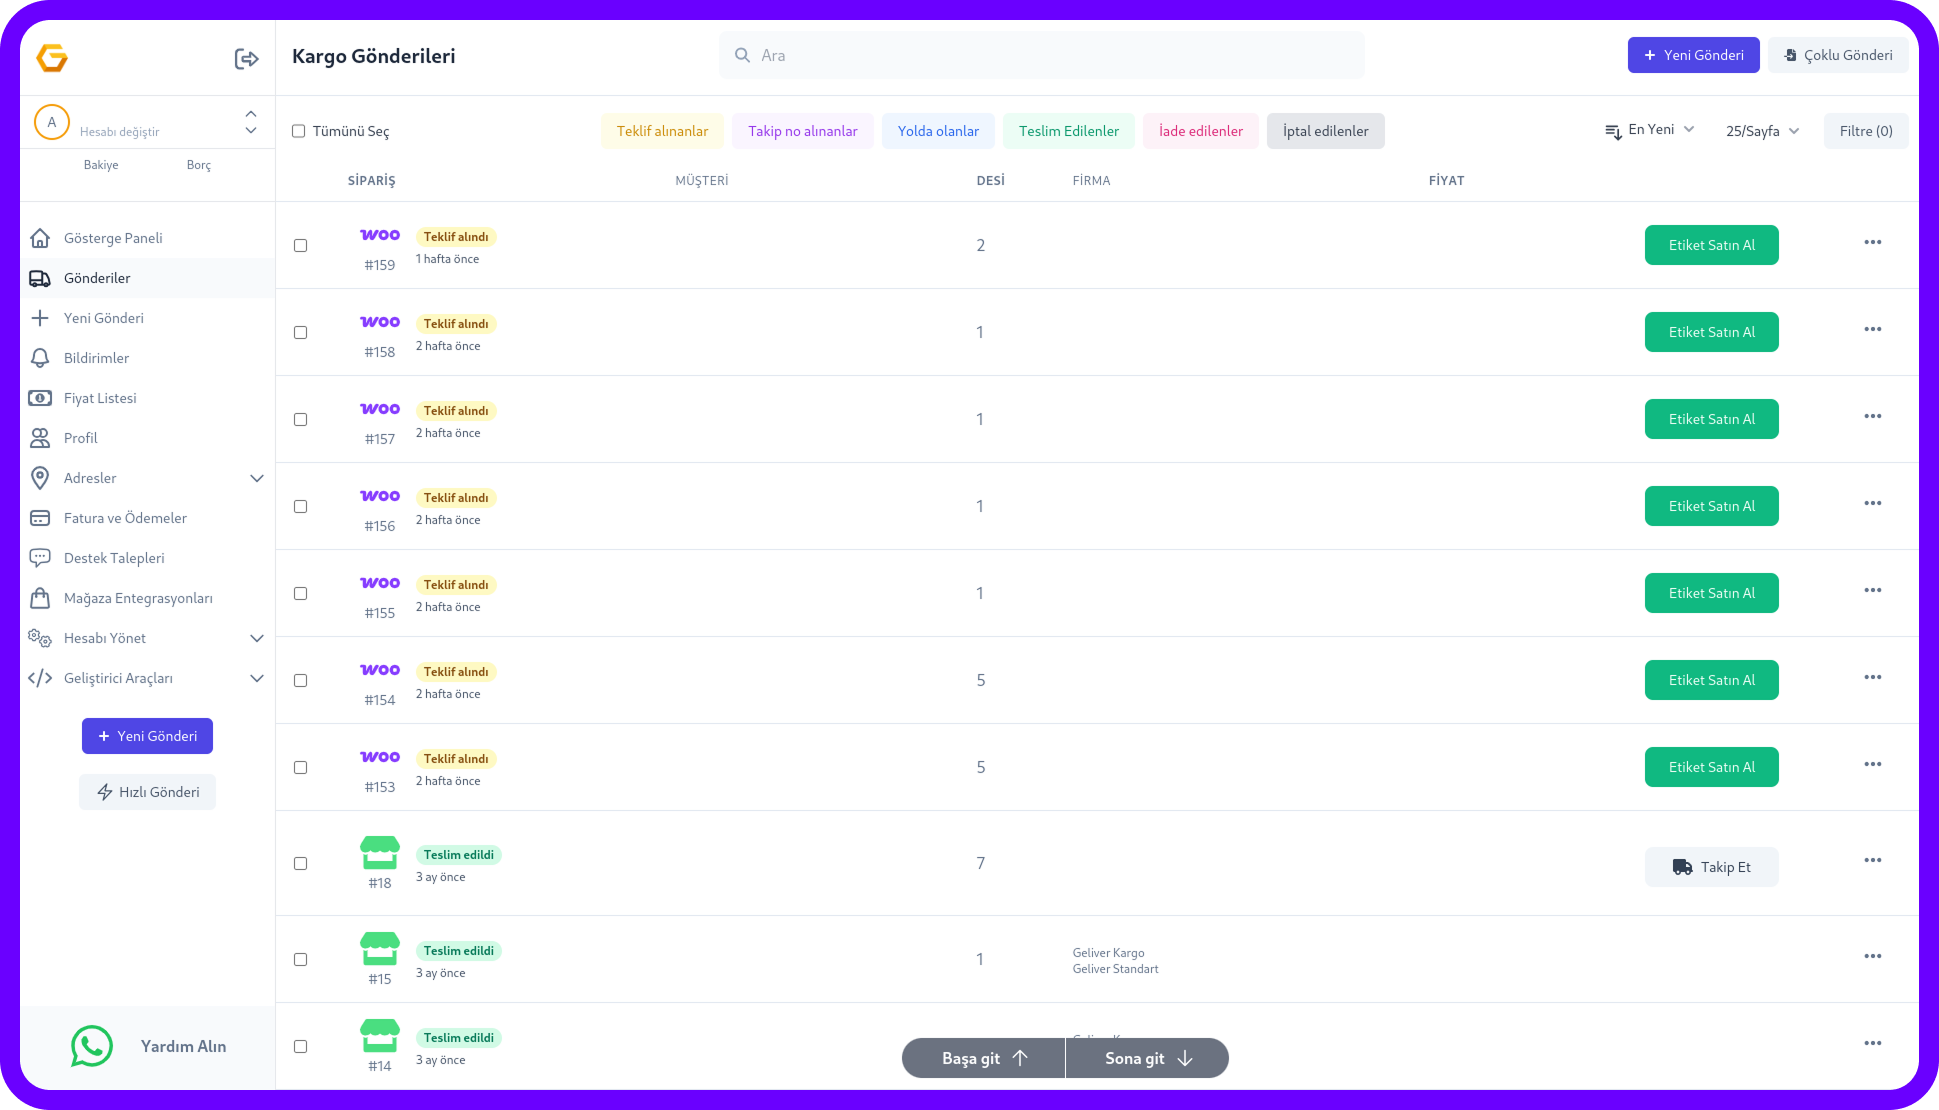
Task: Select the İade edilenler filter tab
Action: [x=1200, y=131]
